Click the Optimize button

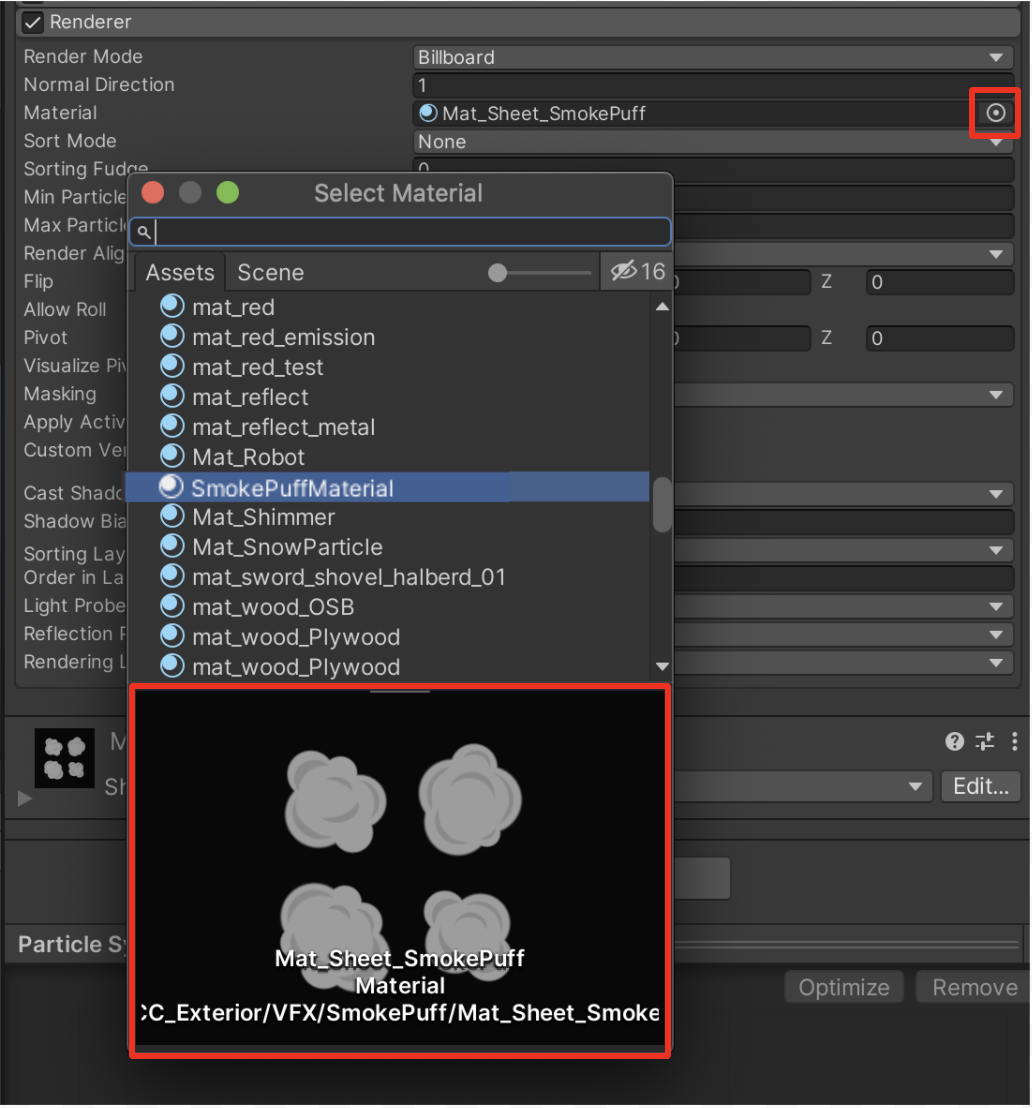pyautogui.click(x=844, y=988)
